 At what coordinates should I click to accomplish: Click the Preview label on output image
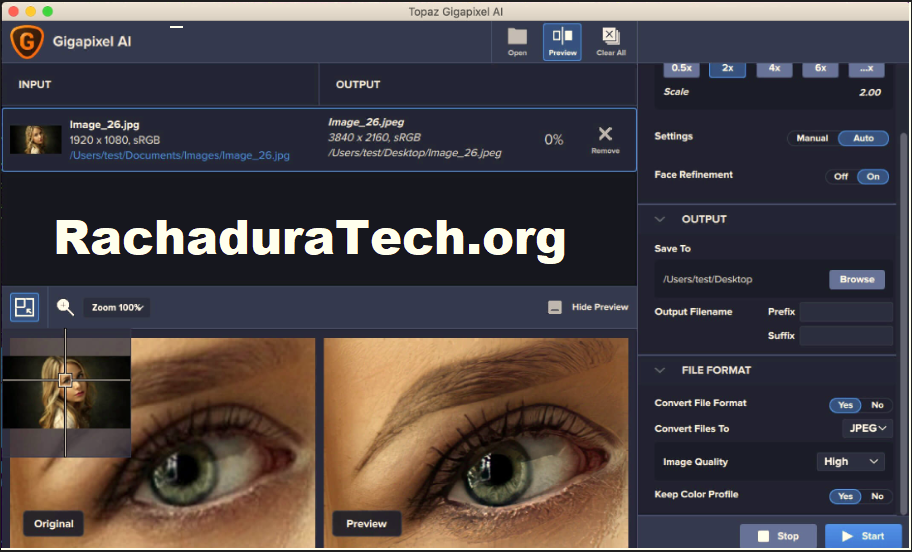click(366, 523)
